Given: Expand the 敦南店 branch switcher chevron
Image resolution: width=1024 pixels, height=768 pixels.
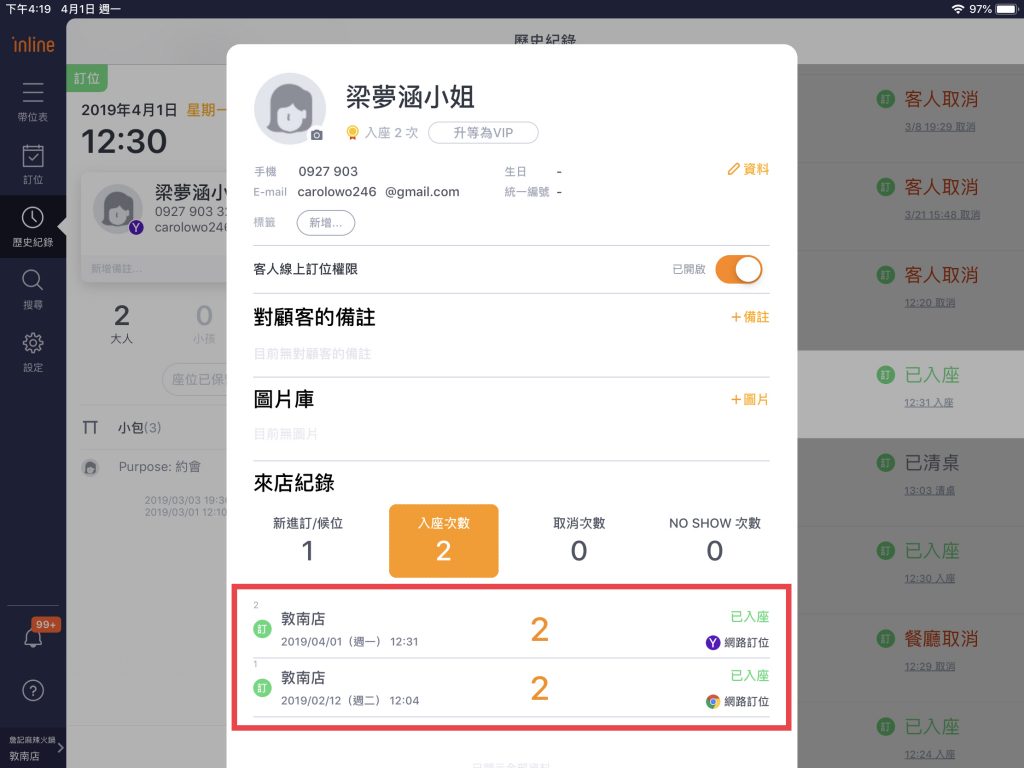Looking at the screenshot, I should point(61,748).
